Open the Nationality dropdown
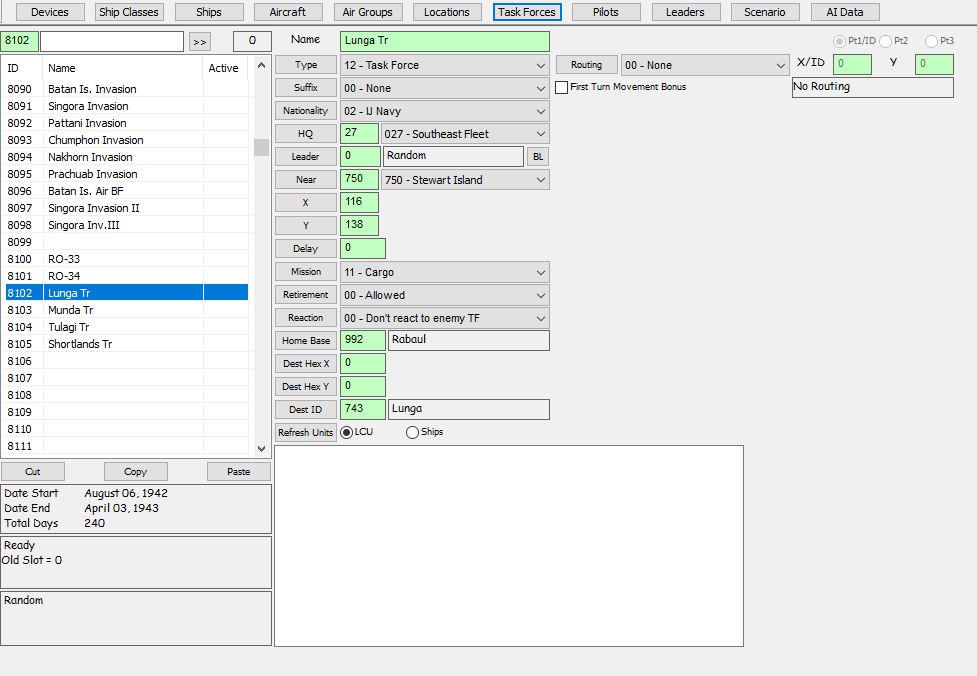This screenshot has width=977, height=676. (445, 111)
